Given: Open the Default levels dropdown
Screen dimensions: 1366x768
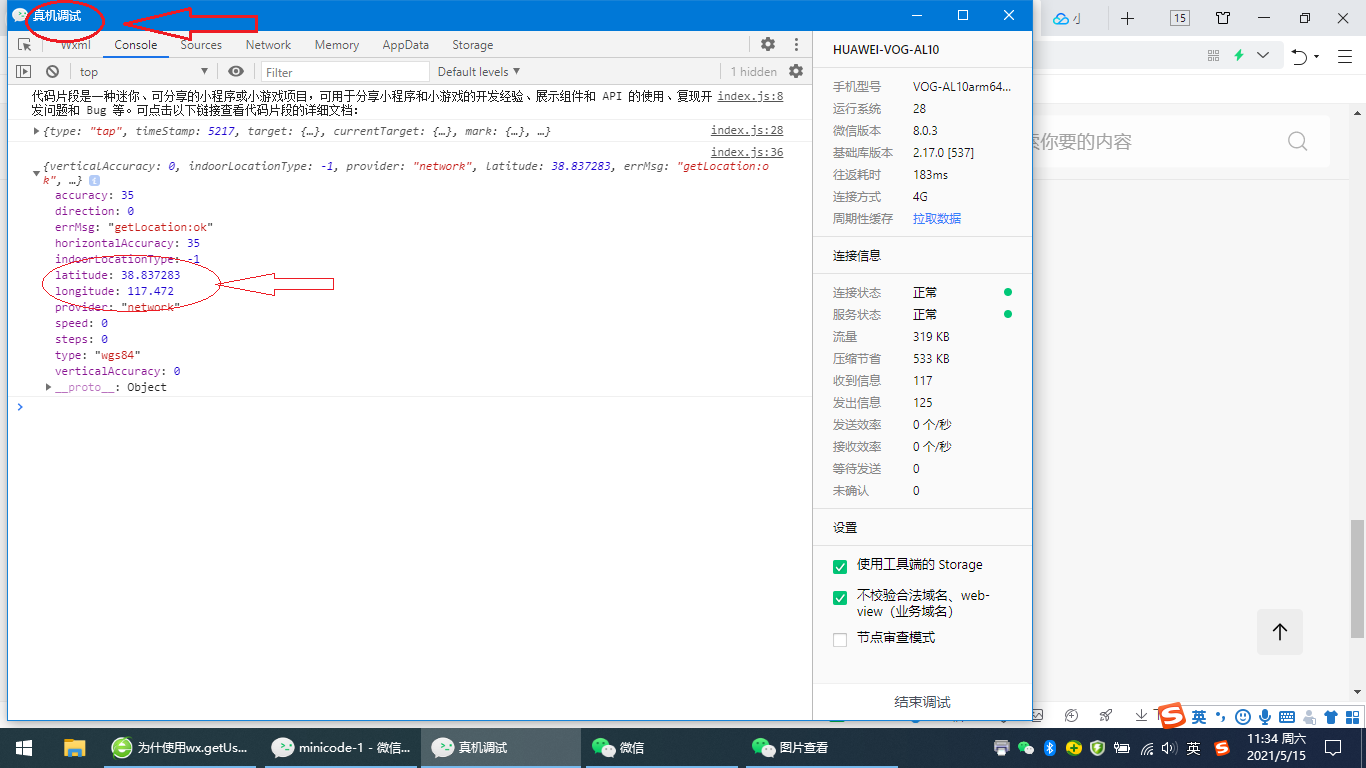Looking at the screenshot, I should [479, 71].
